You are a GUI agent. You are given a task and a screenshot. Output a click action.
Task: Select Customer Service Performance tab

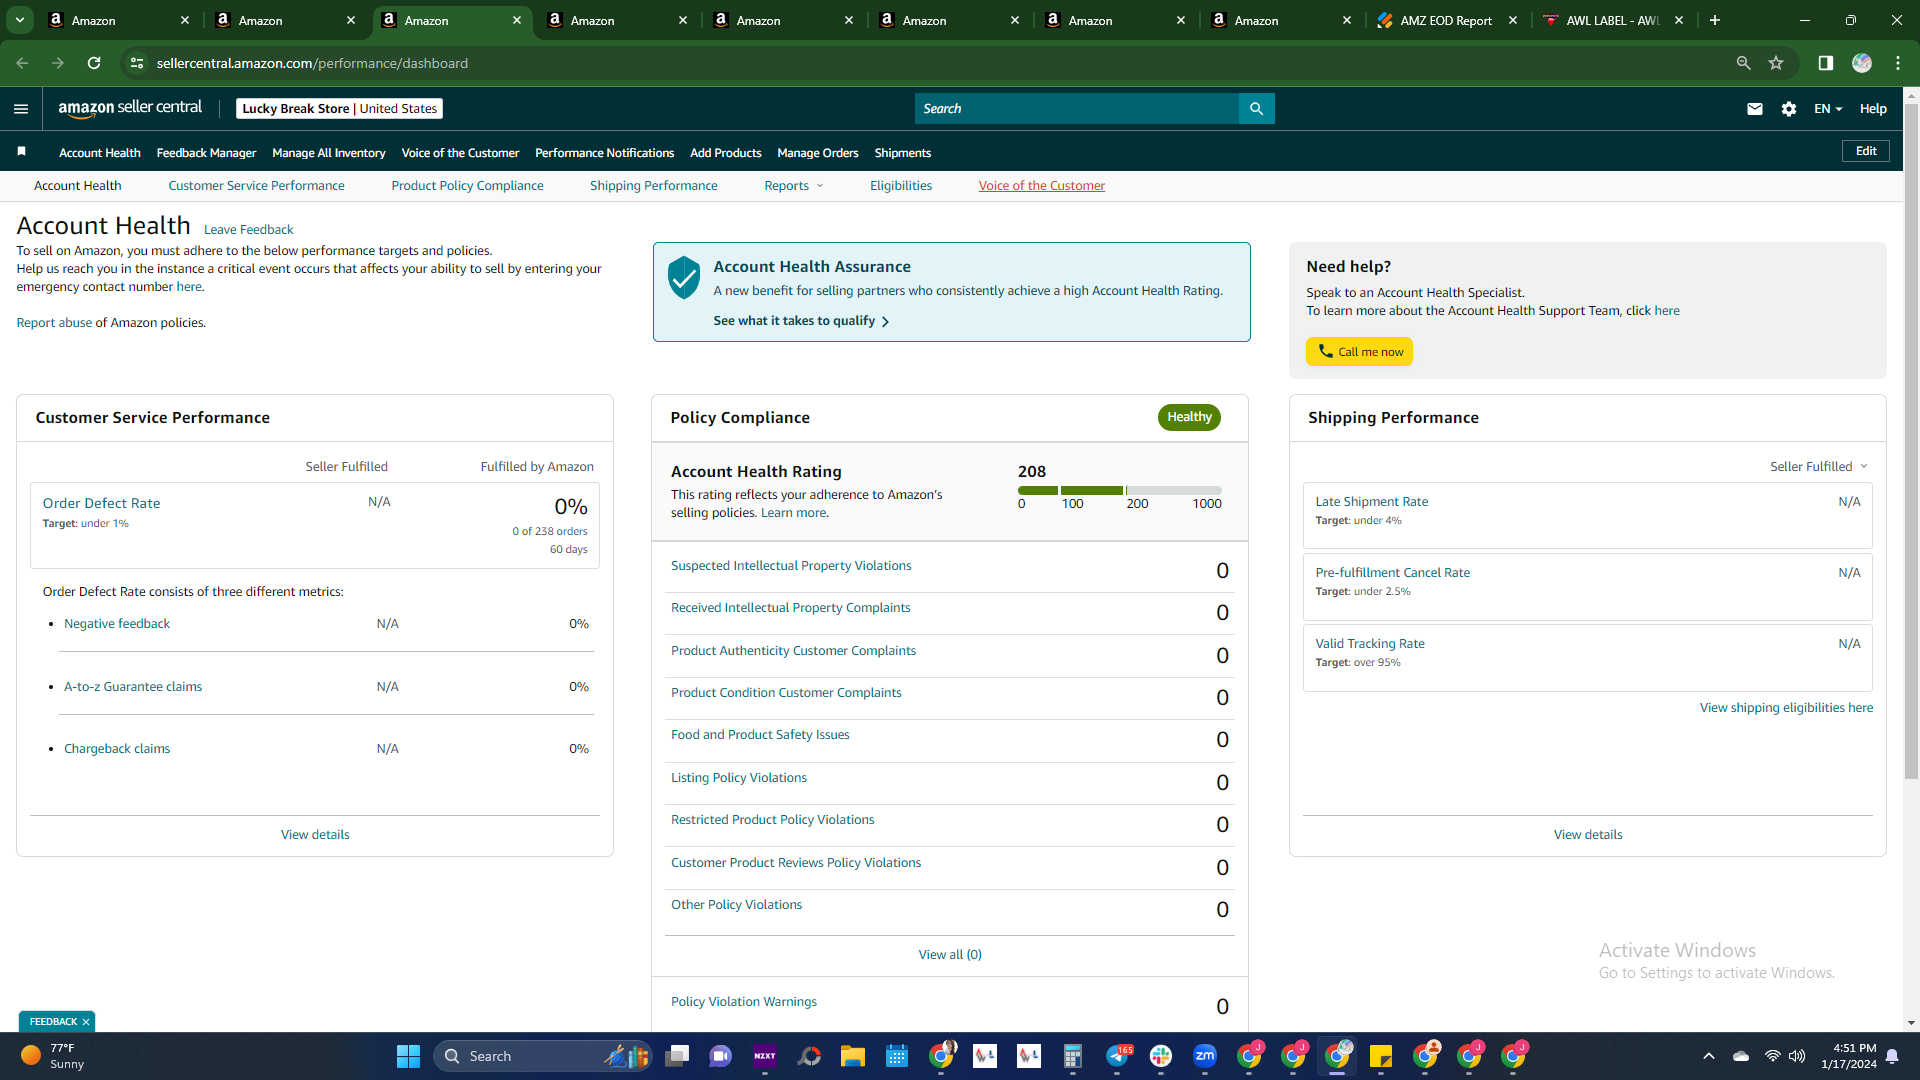tap(256, 186)
